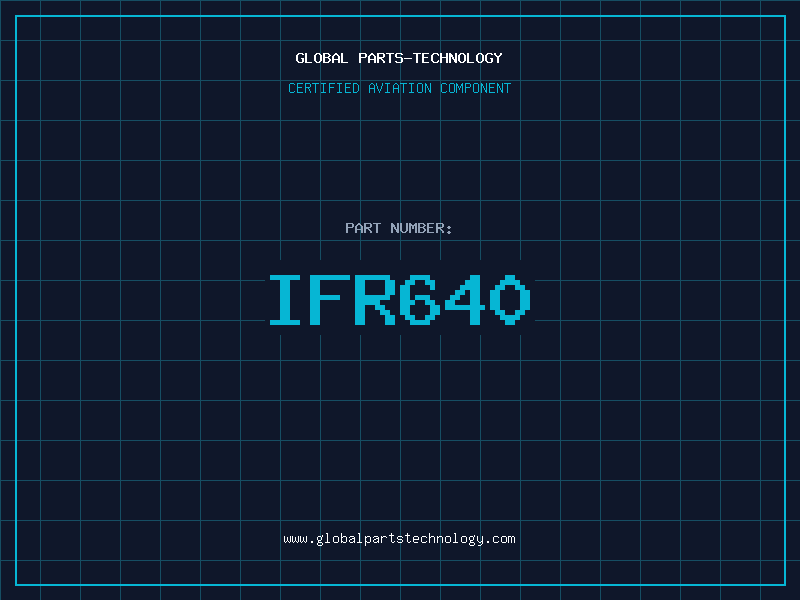
Task: Click the word COMPONENT in the subtitle
Action: (474, 89)
